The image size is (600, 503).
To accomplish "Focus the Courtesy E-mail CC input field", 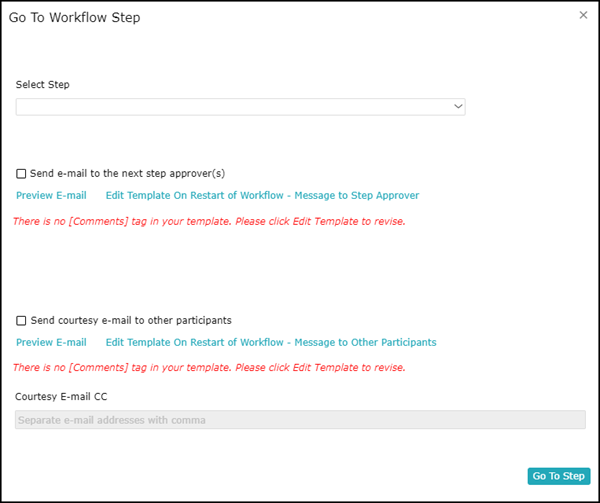I will pyautogui.click(x=300, y=420).
